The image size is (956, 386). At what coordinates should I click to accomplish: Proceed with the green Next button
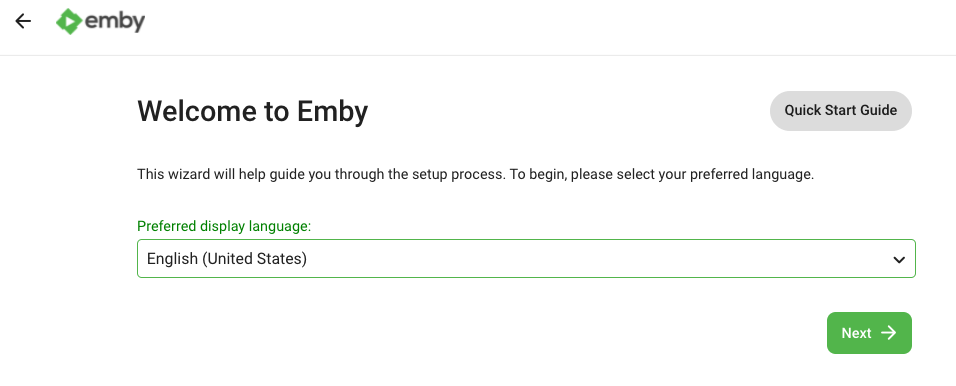pos(869,333)
